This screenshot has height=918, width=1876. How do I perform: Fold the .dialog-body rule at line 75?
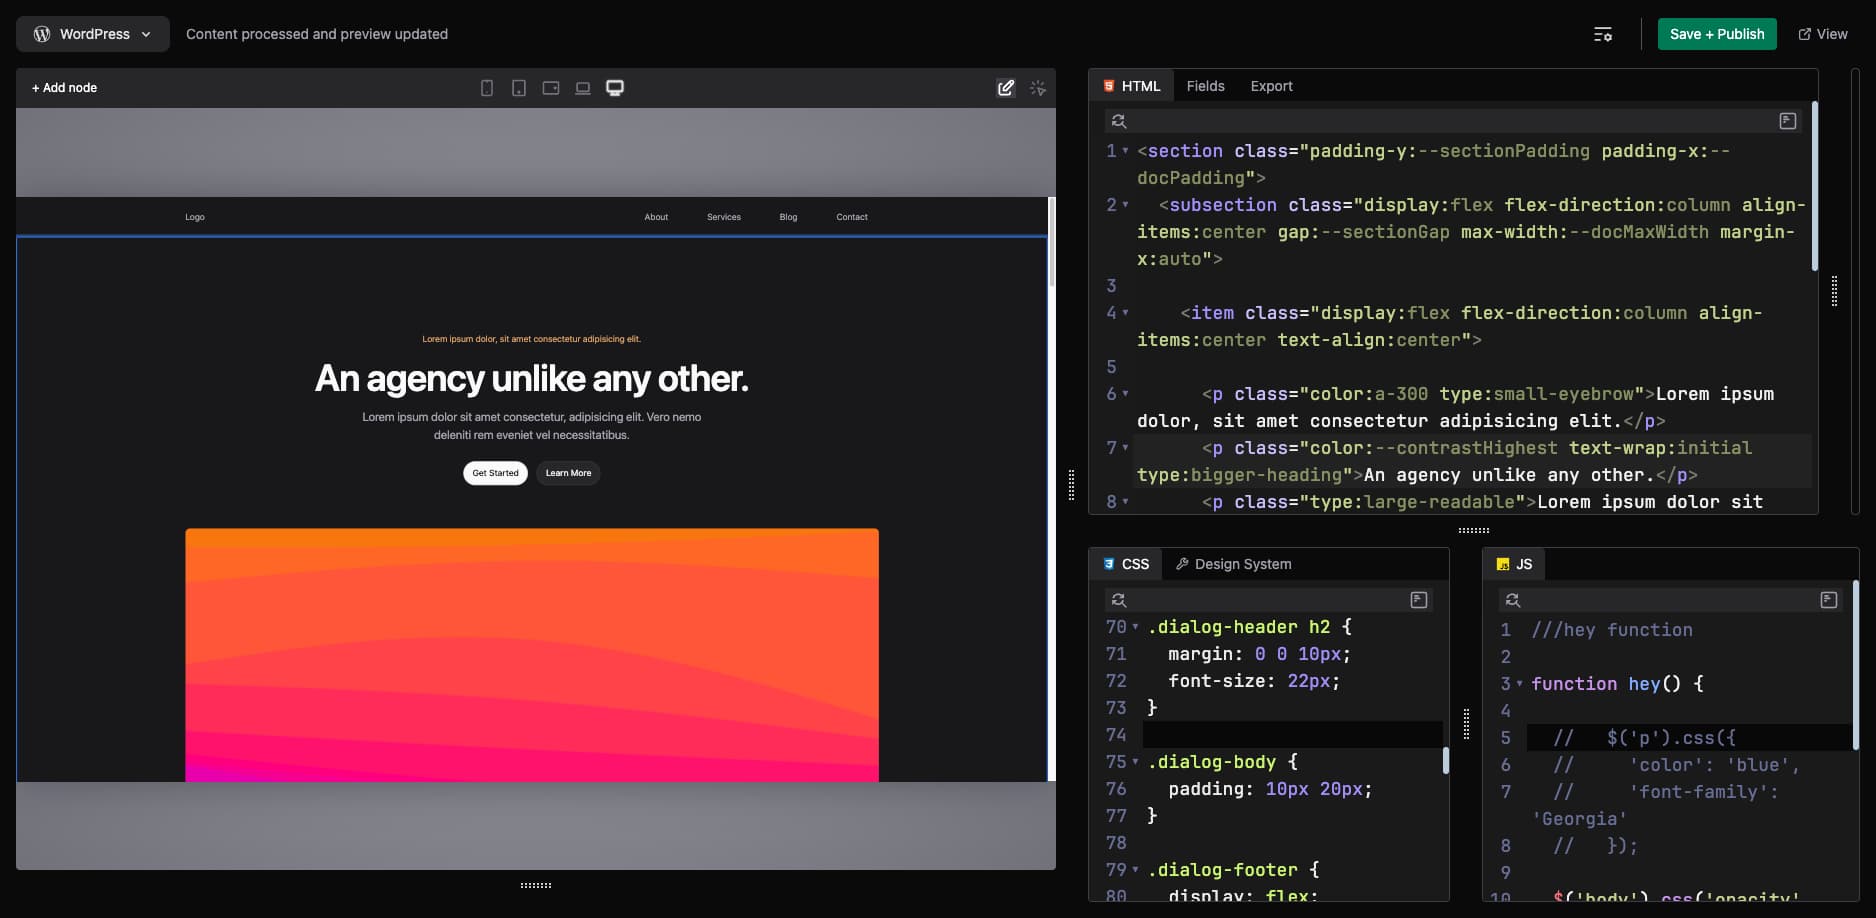click(x=1135, y=762)
